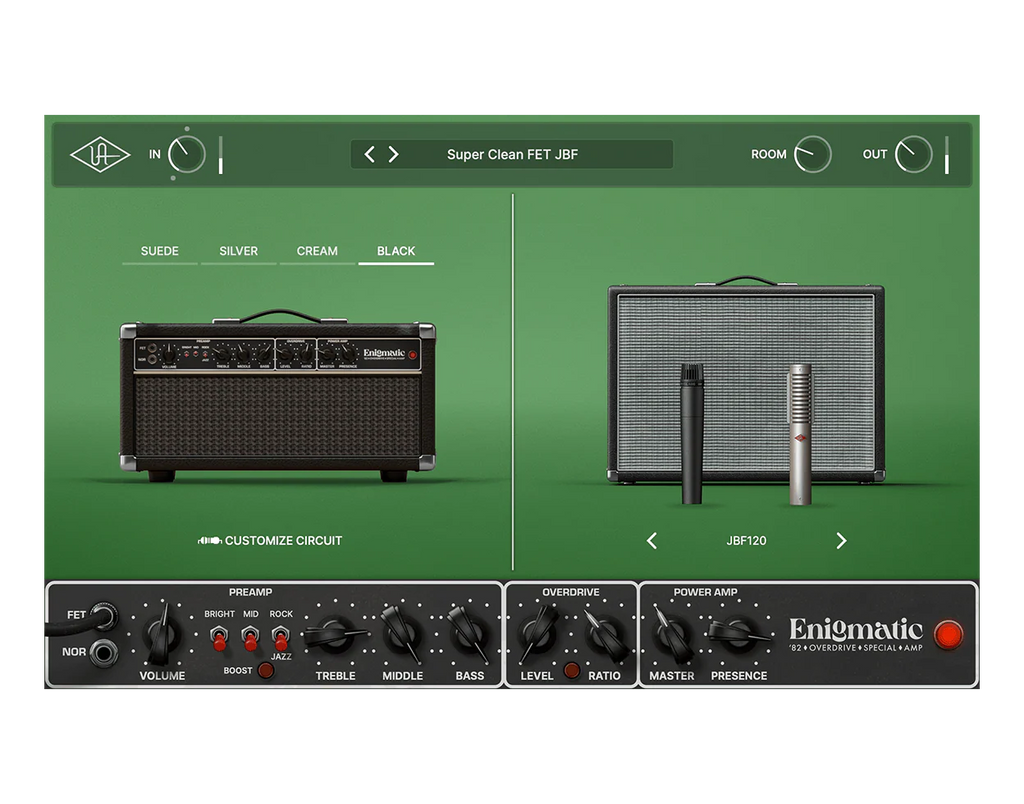The height and width of the screenshot is (804, 1024).
Task: Flip the ROCK/JAZZ switch
Action: click(x=281, y=637)
